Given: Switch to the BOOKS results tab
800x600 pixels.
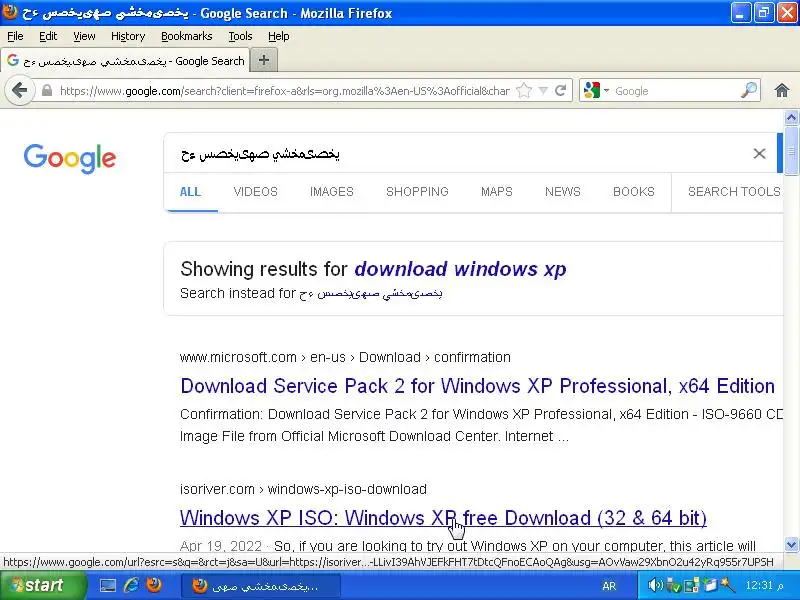Looking at the screenshot, I should pyautogui.click(x=634, y=192).
